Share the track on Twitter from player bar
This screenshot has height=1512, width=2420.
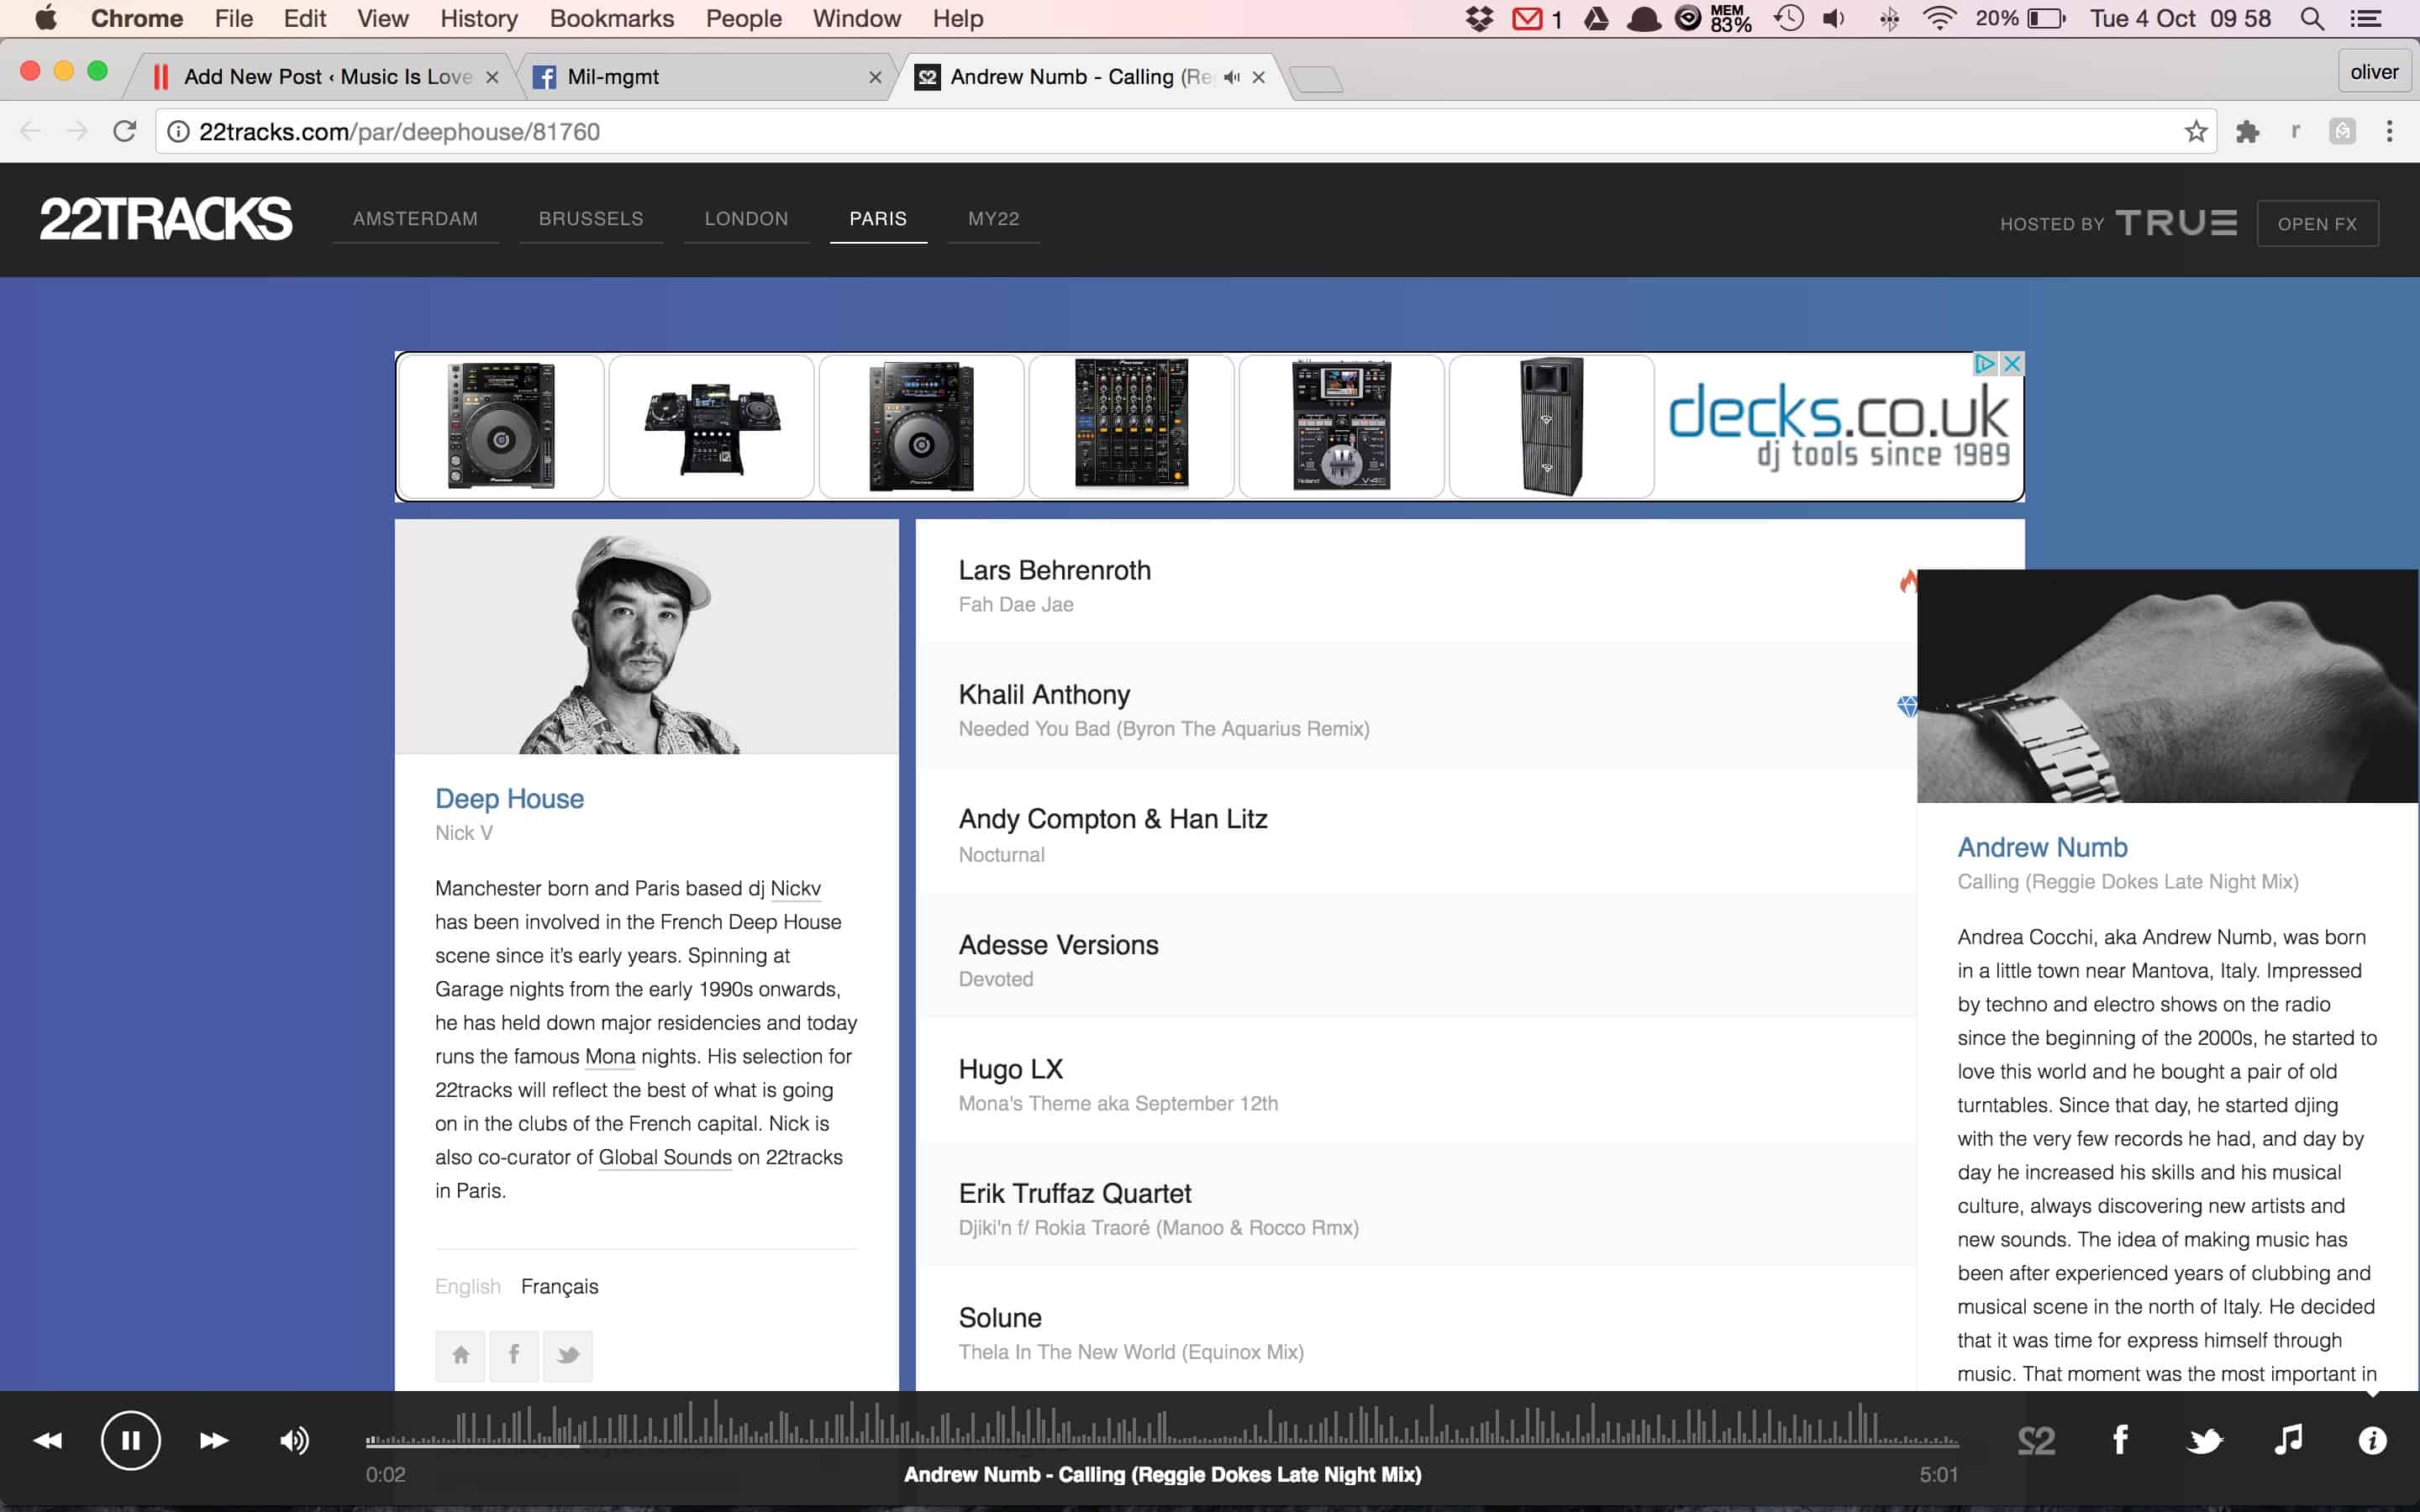point(2205,1440)
